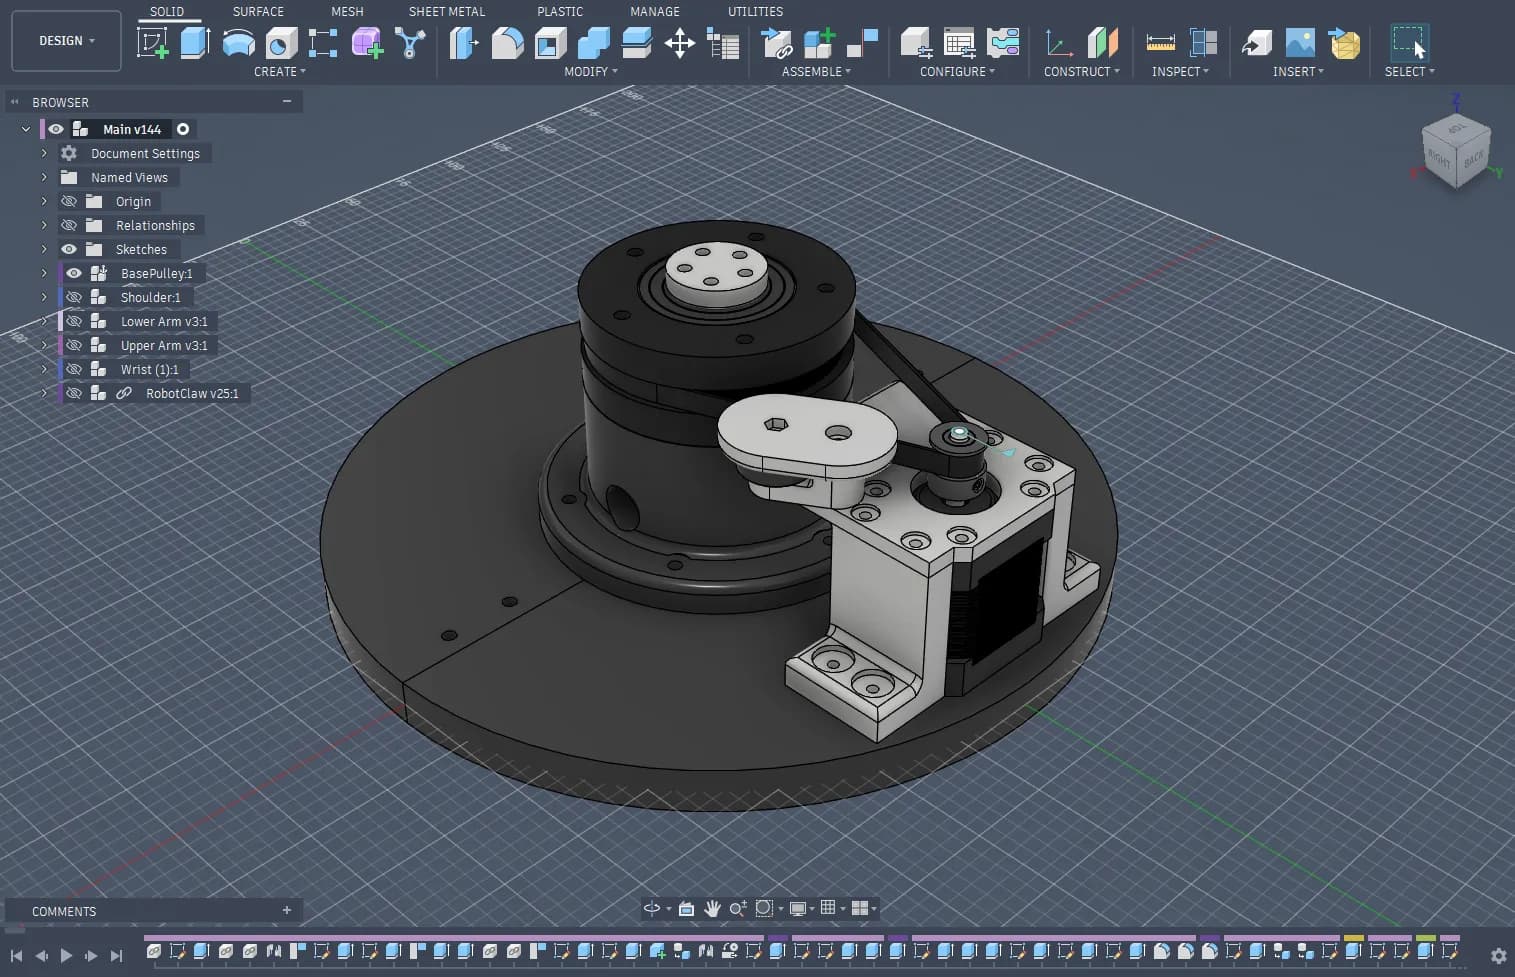Open the Create Form tool

(x=367, y=43)
